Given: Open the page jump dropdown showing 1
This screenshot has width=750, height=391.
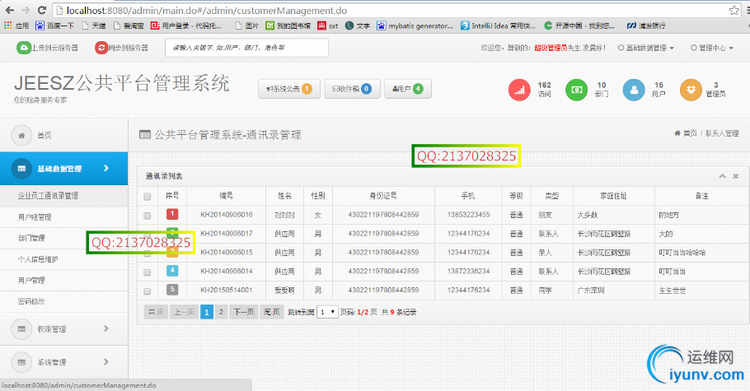Looking at the screenshot, I should point(328,312).
